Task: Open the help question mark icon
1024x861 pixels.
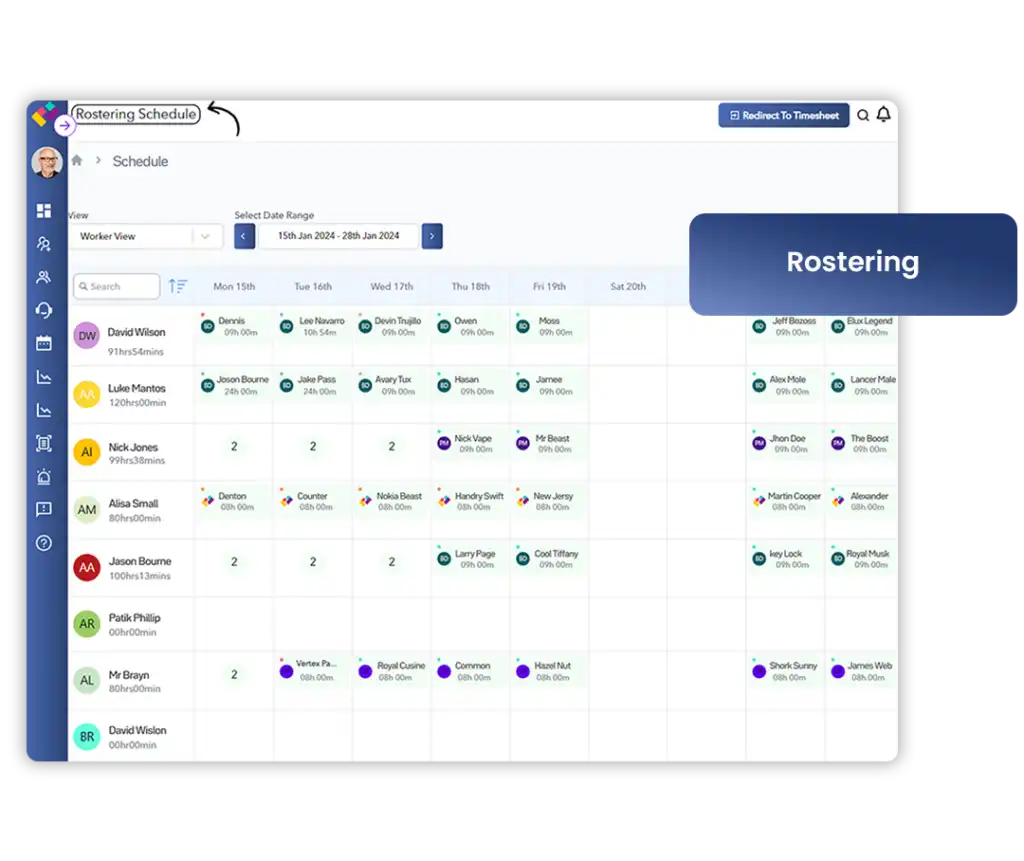Action: (x=44, y=543)
